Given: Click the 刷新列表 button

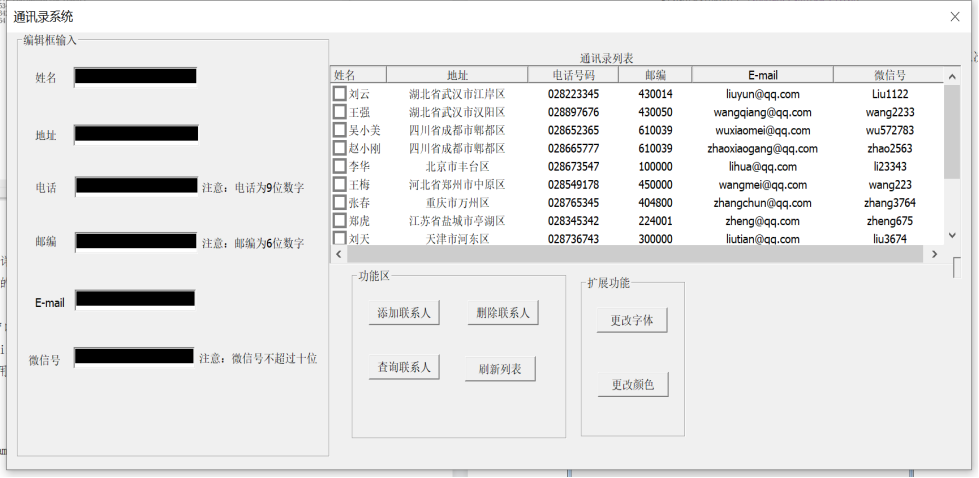Looking at the screenshot, I should coord(500,369).
